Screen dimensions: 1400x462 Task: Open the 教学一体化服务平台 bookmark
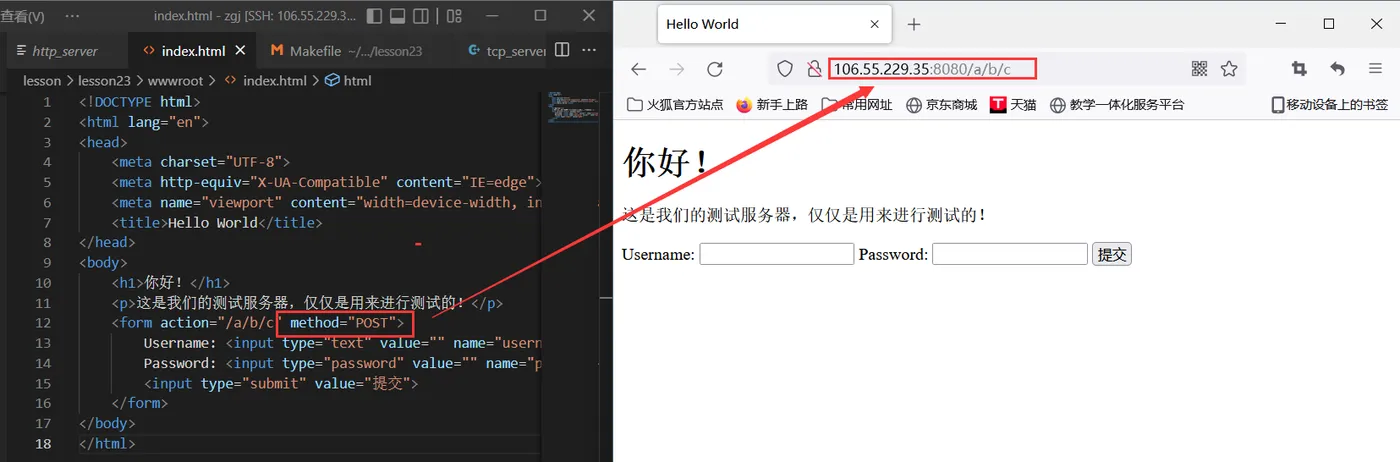[x=1118, y=104]
